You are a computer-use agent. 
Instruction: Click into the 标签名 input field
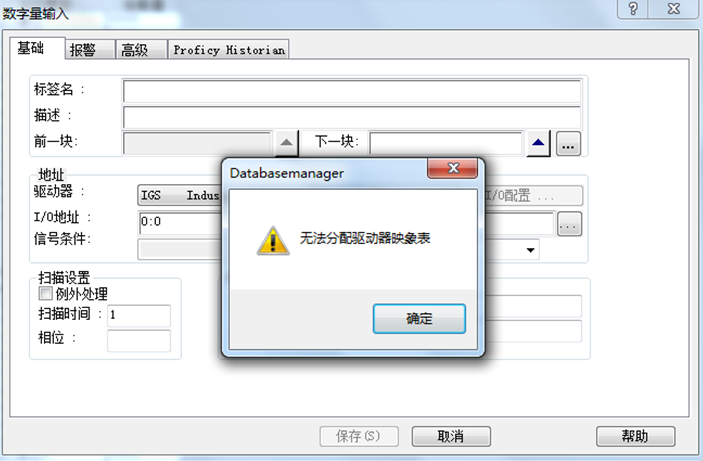[352, 91]
